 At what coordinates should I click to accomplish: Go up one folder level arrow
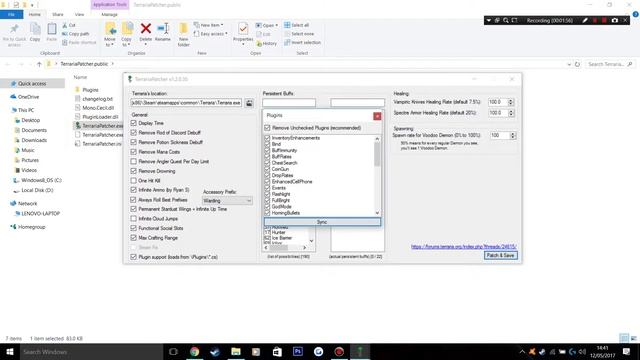[x=39, y=64]
